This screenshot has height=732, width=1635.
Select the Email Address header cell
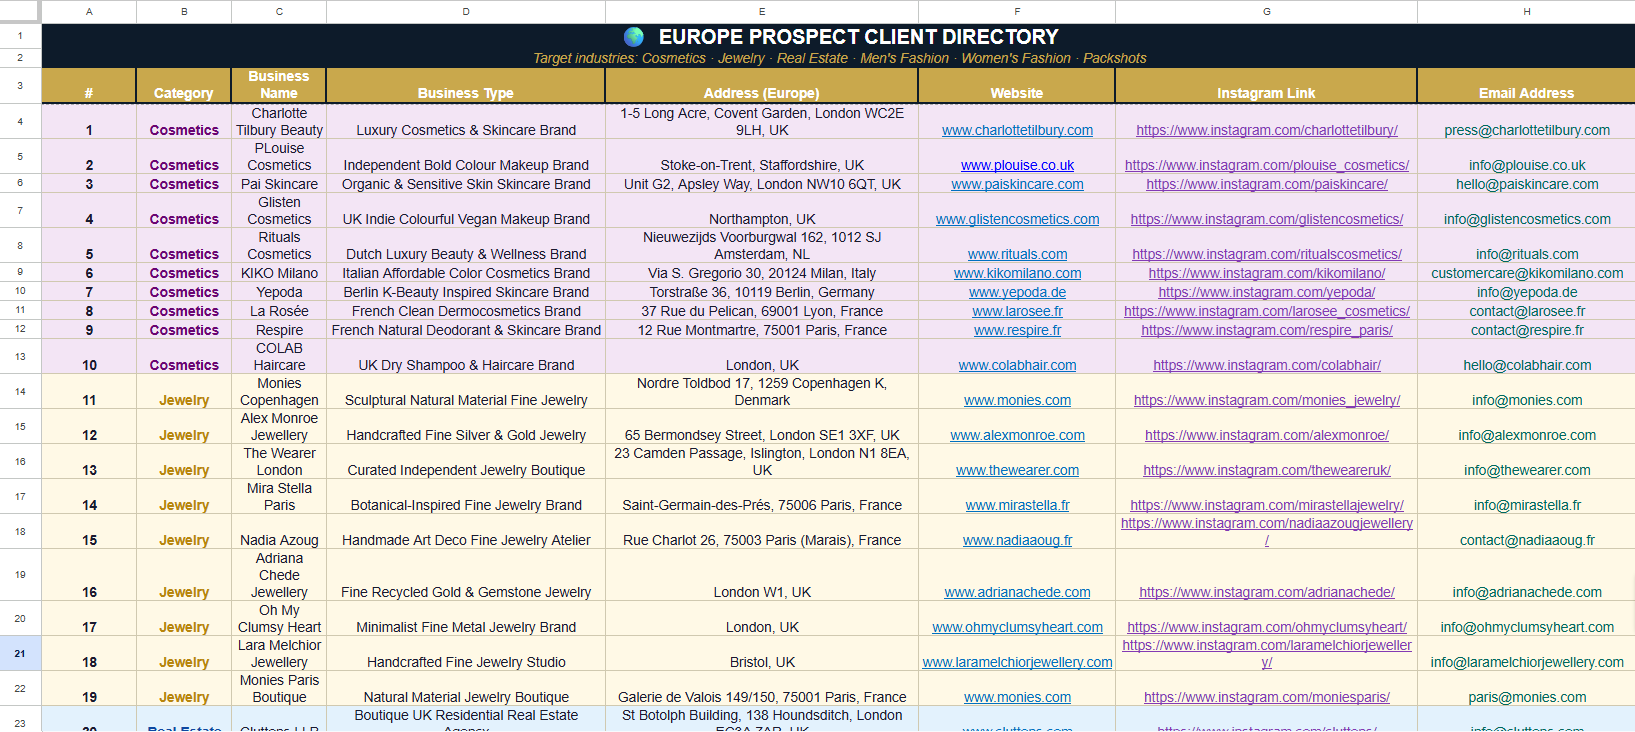tap(1526, 85)
